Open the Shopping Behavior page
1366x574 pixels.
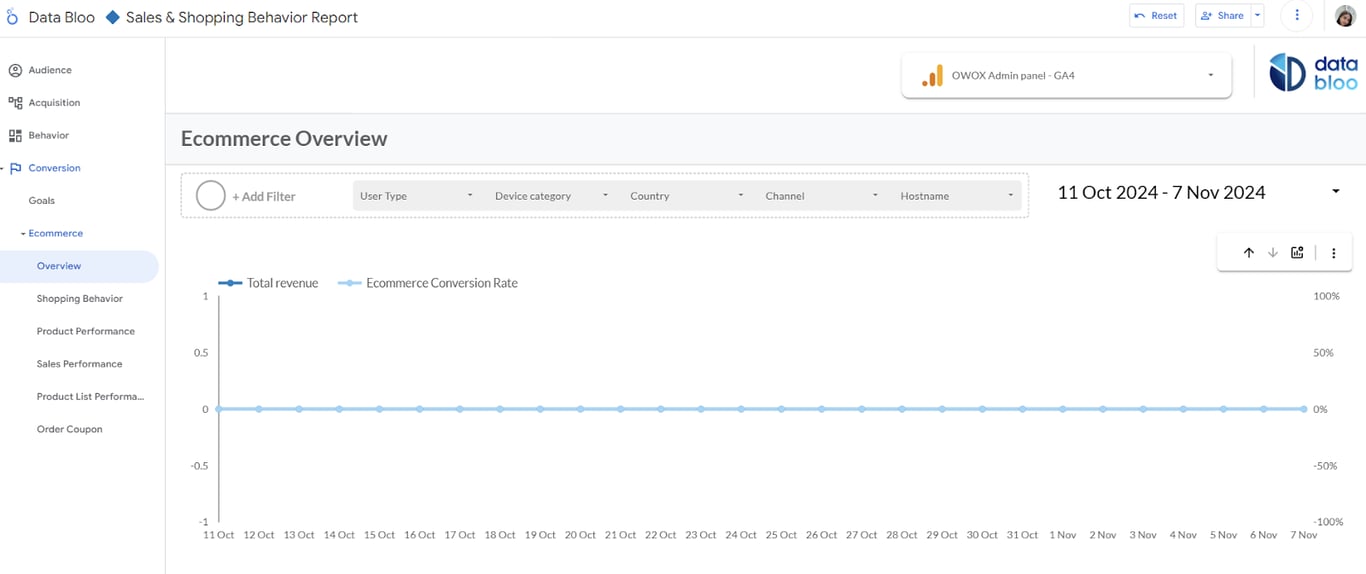coord(80,299)
